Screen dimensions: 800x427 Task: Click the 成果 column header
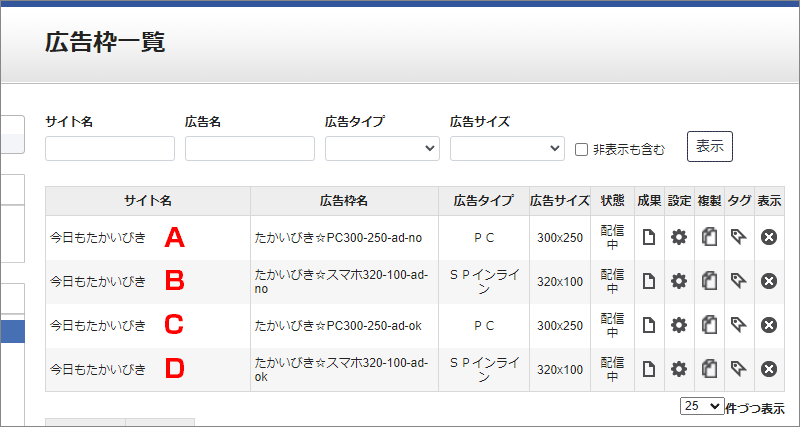click(649, 201)
